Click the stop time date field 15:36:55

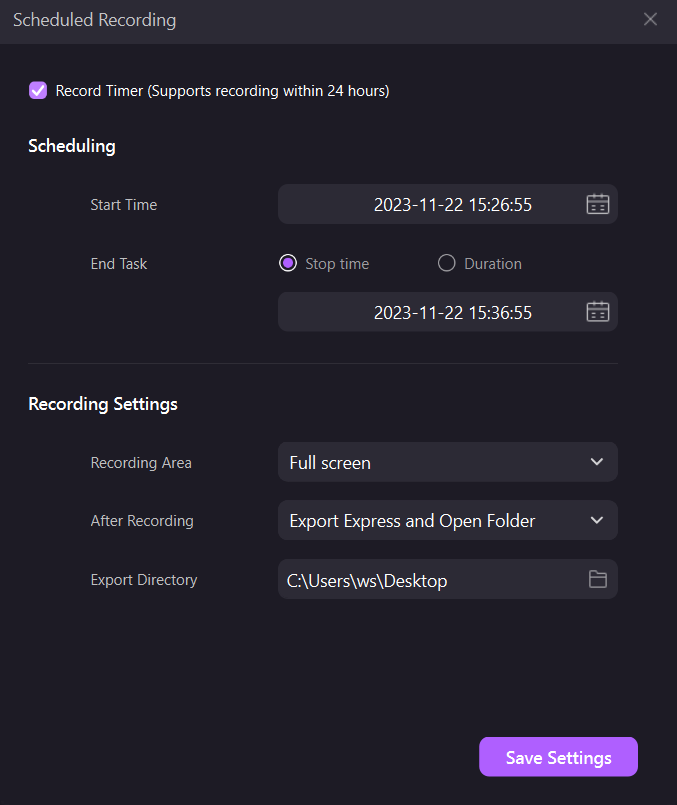[452, 312]
